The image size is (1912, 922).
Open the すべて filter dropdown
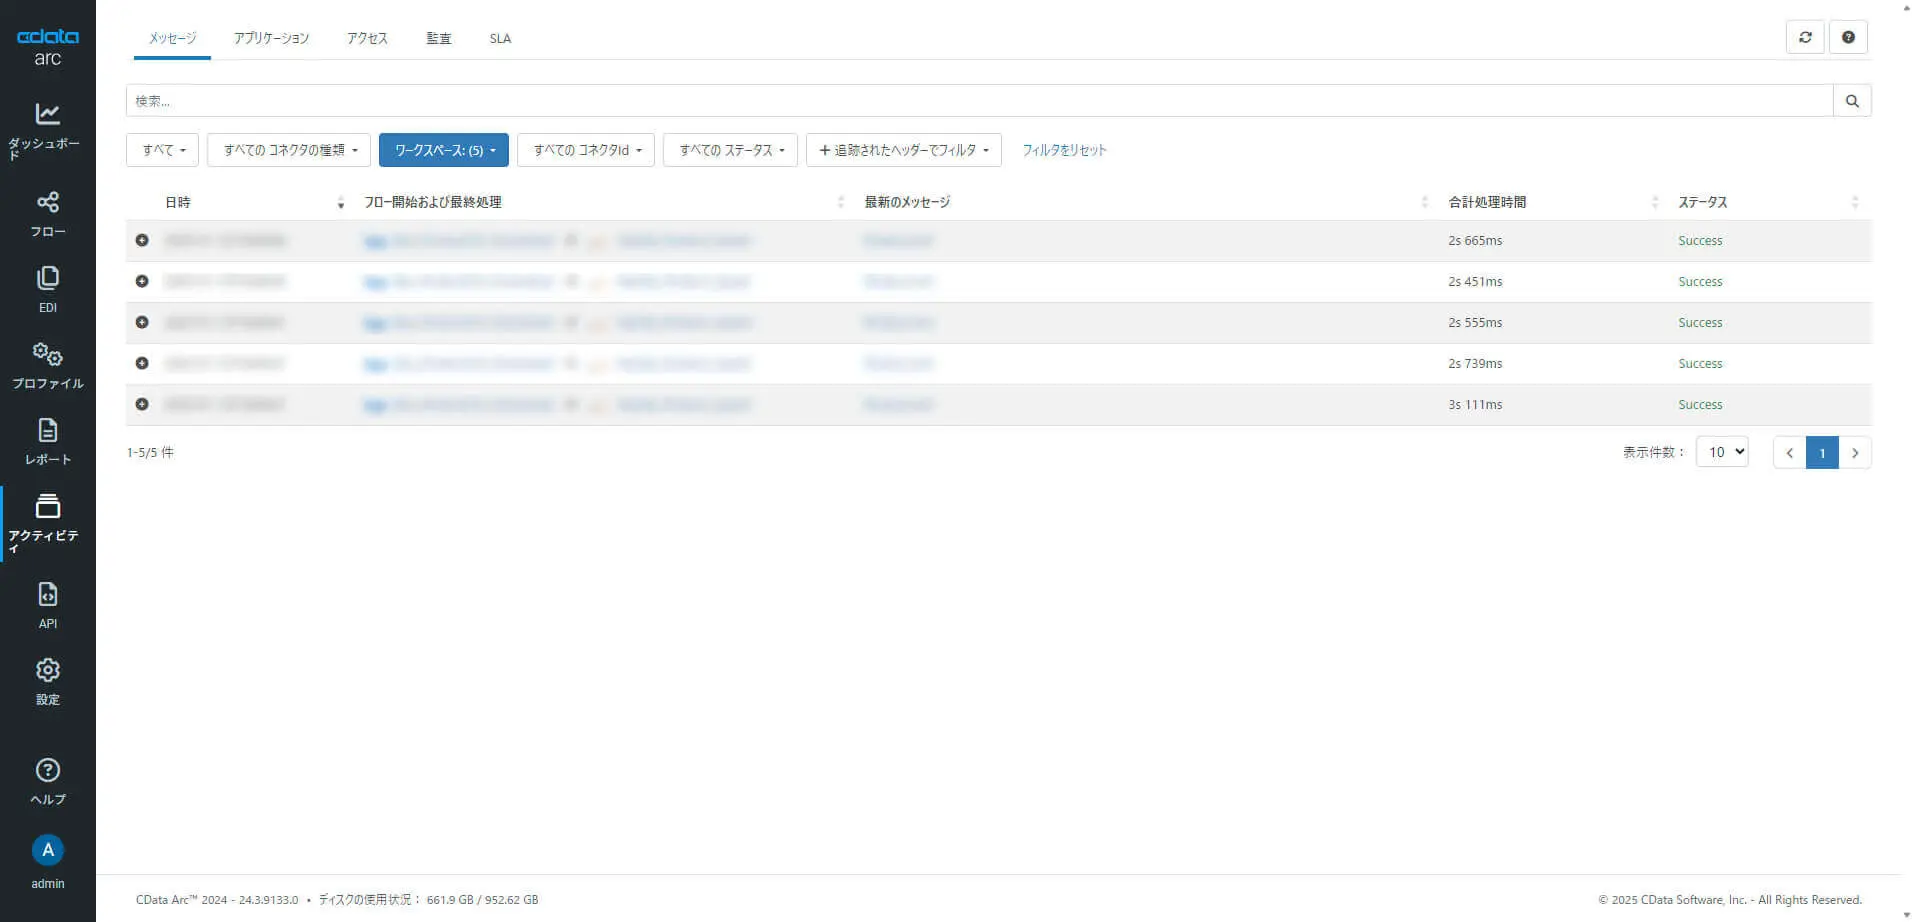pos(163,150)
